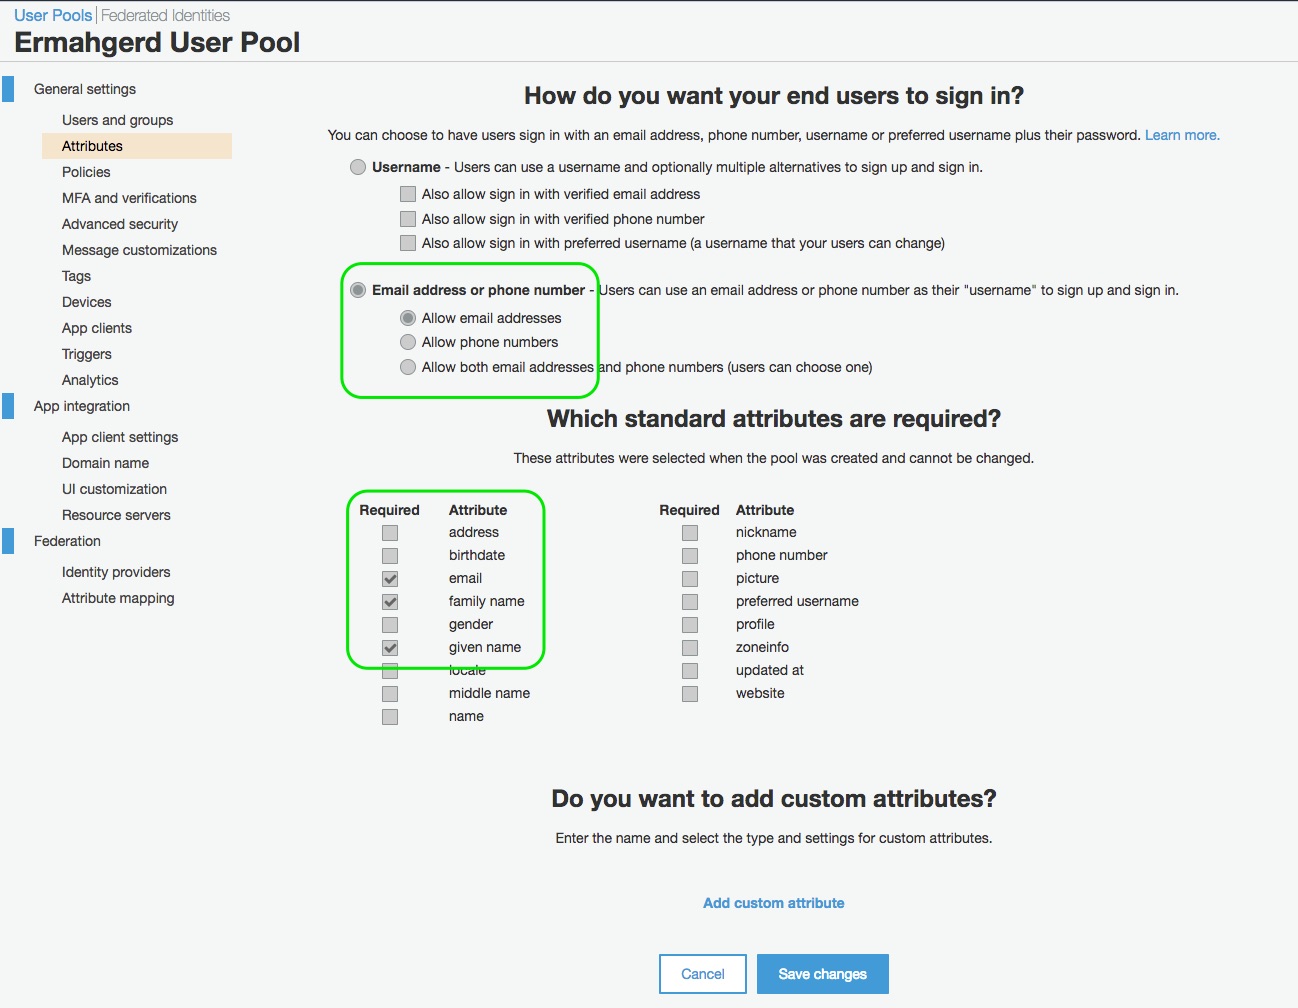Select the Username sign-in radio button
The image size is (1298, 1008).
point(358,167)
